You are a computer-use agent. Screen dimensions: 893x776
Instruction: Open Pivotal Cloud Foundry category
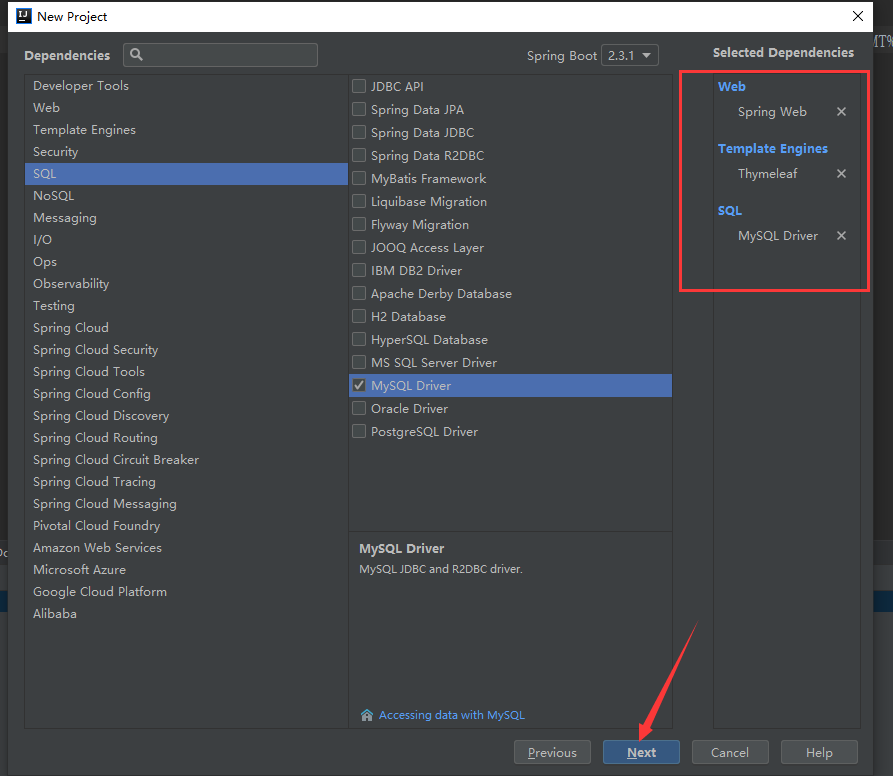[x=186, y=526]
